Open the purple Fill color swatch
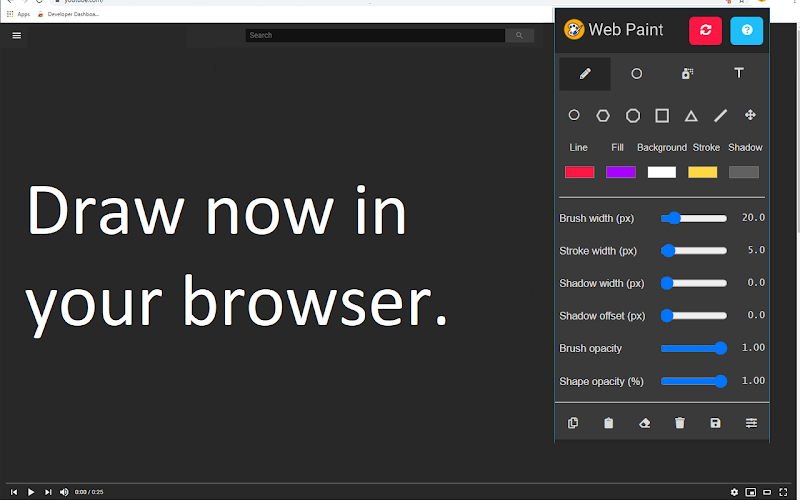The height and width of the screenshot is (500, 800). tap(620, 172)
